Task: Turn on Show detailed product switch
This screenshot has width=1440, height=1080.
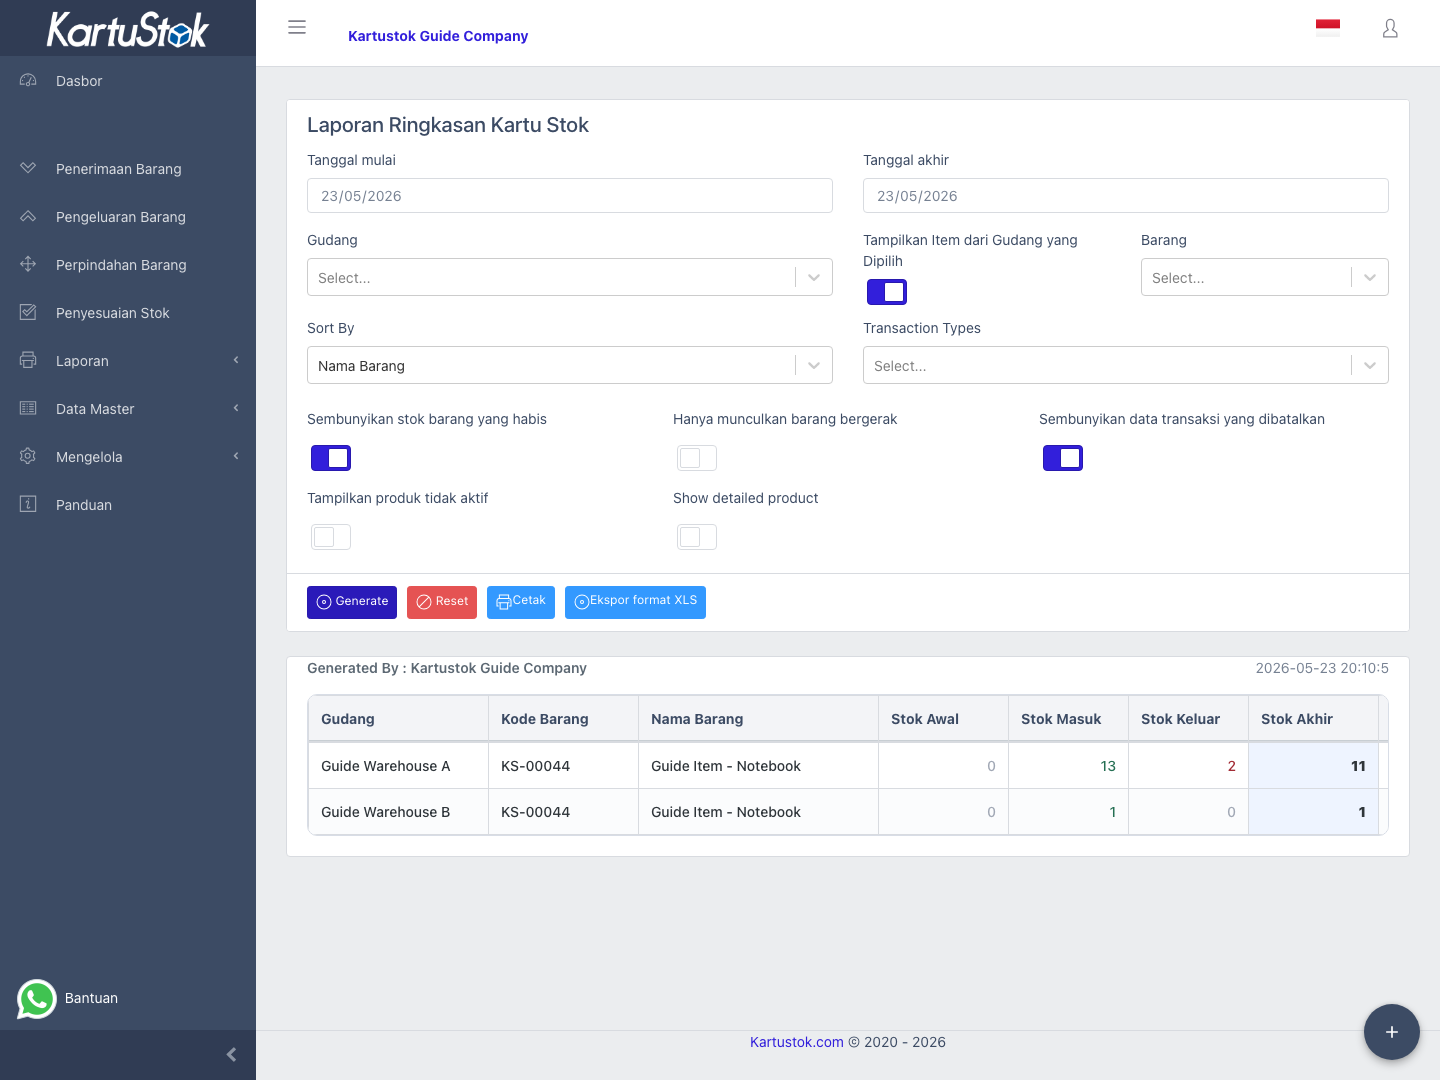Action: click(697, 537)
